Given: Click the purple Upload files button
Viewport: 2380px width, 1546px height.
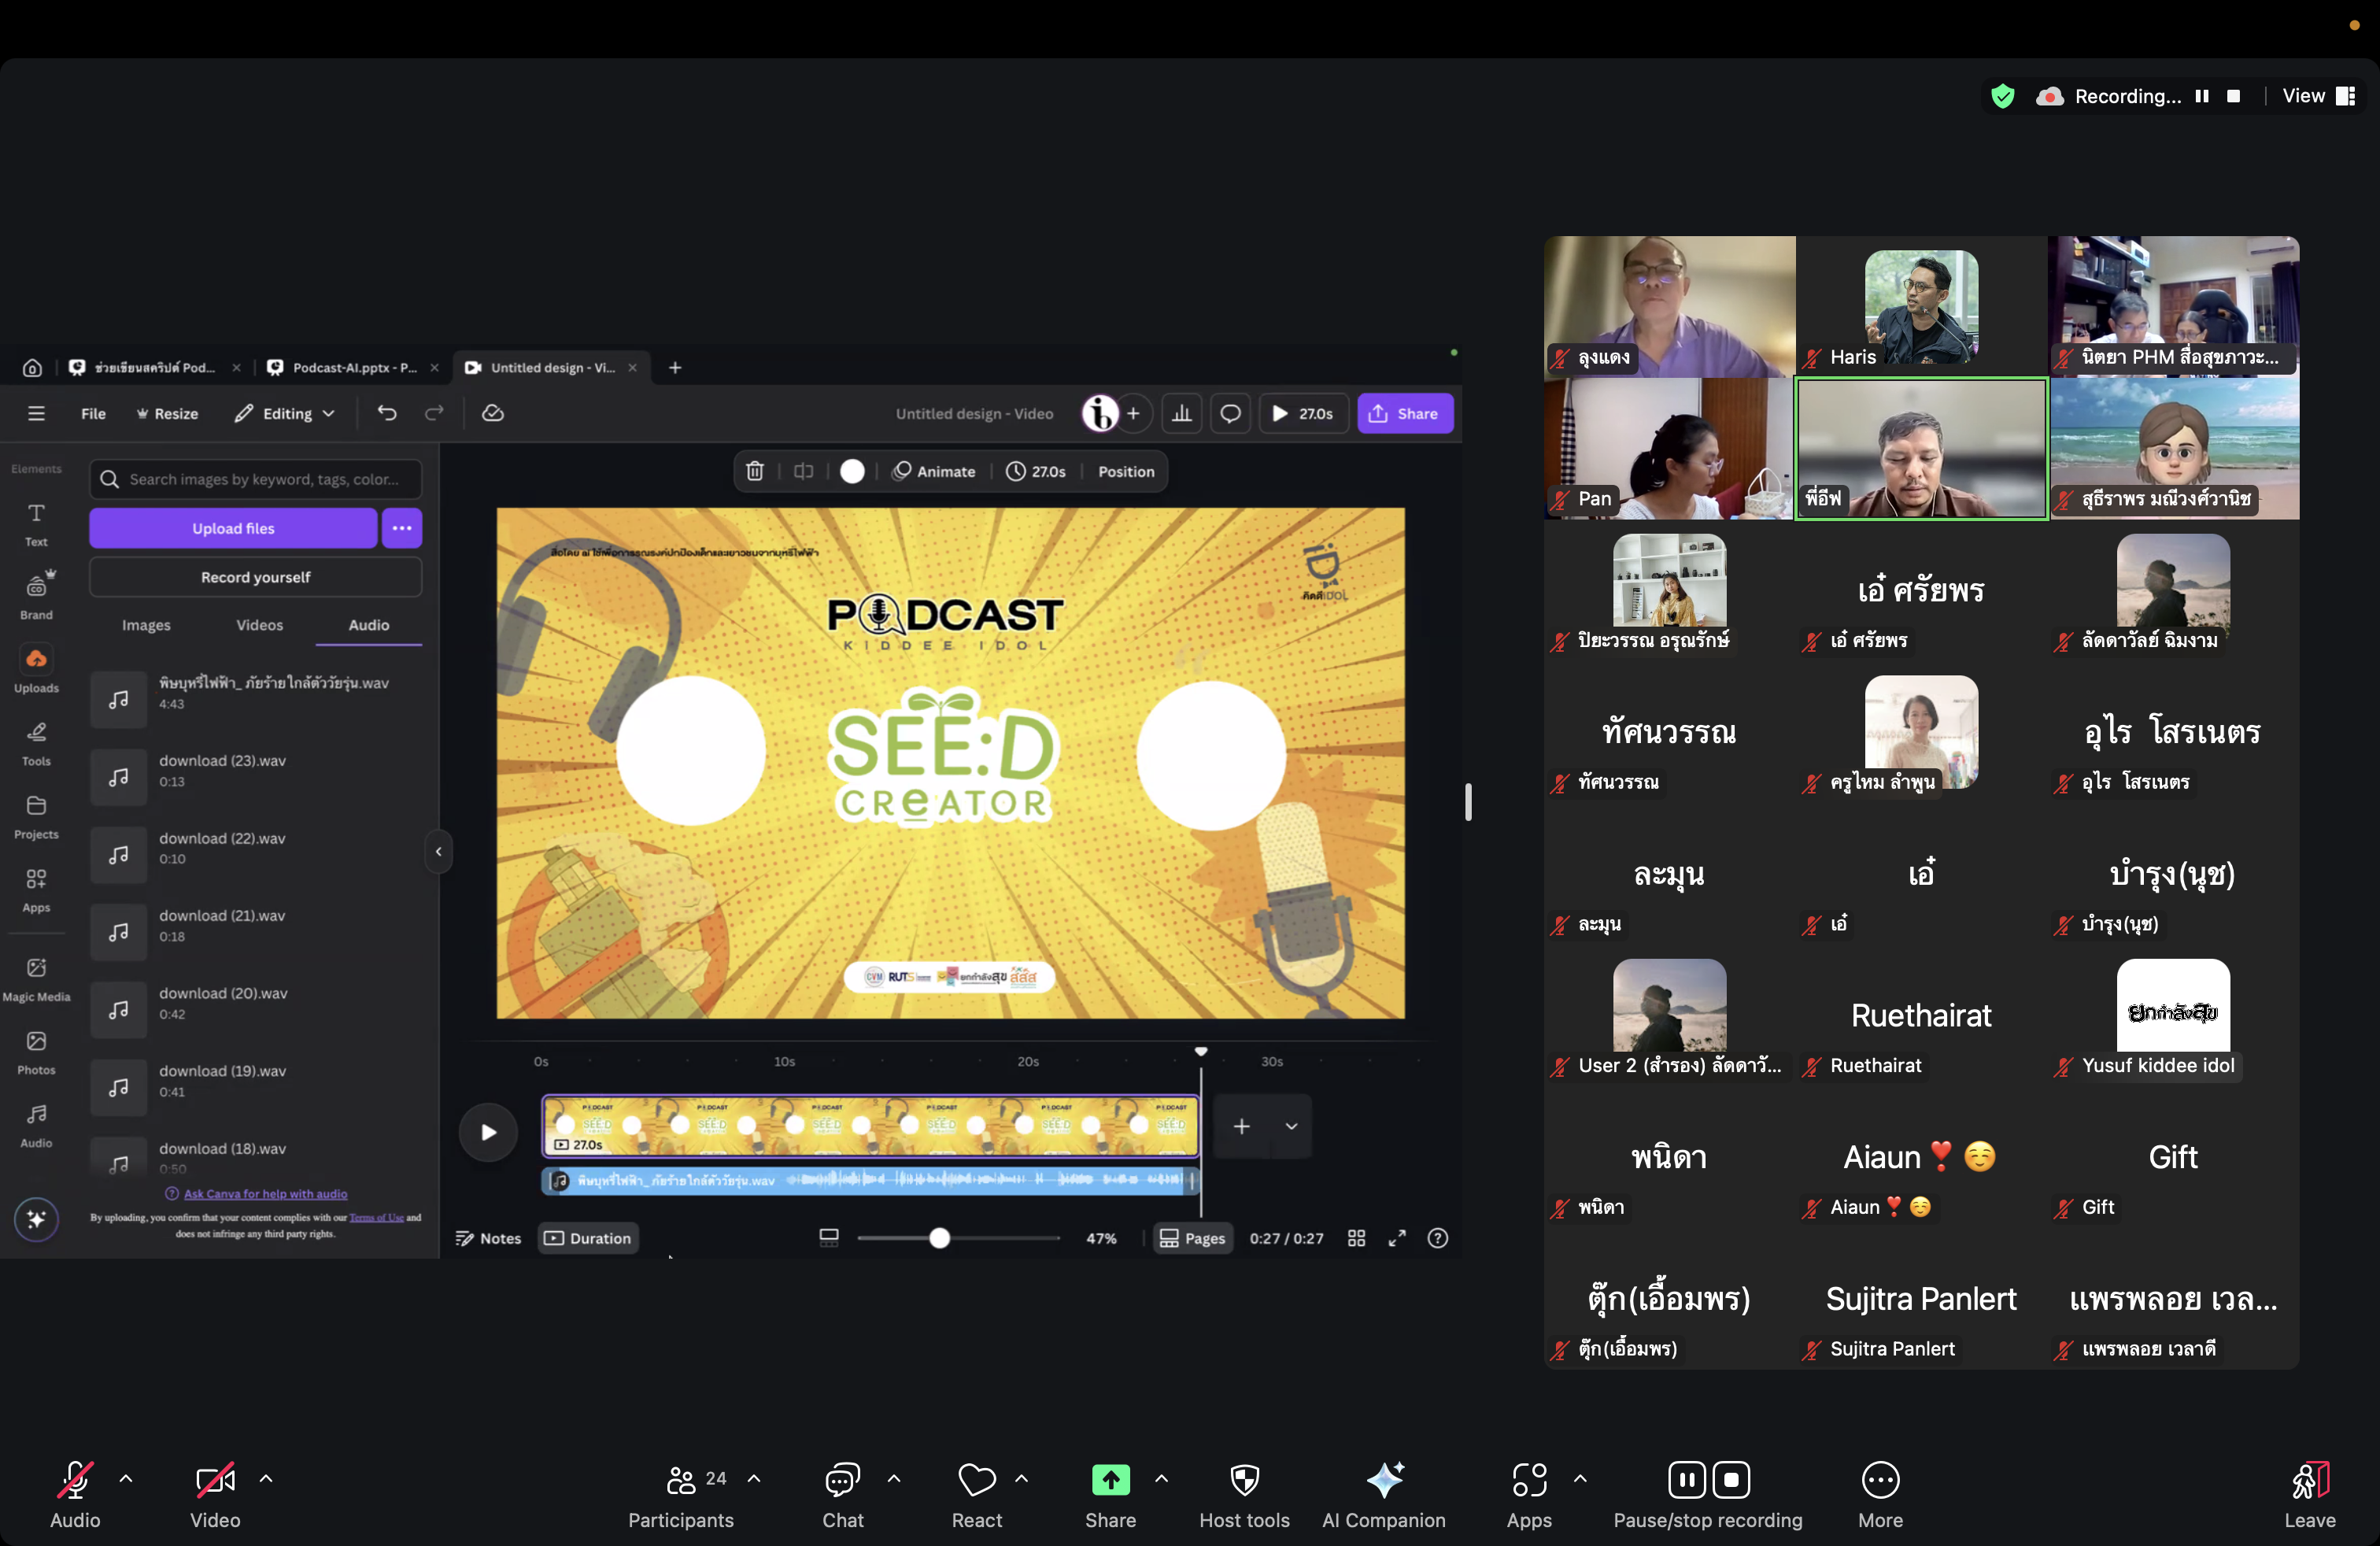Looking at the screenshot, I should (x=233, y=528).
